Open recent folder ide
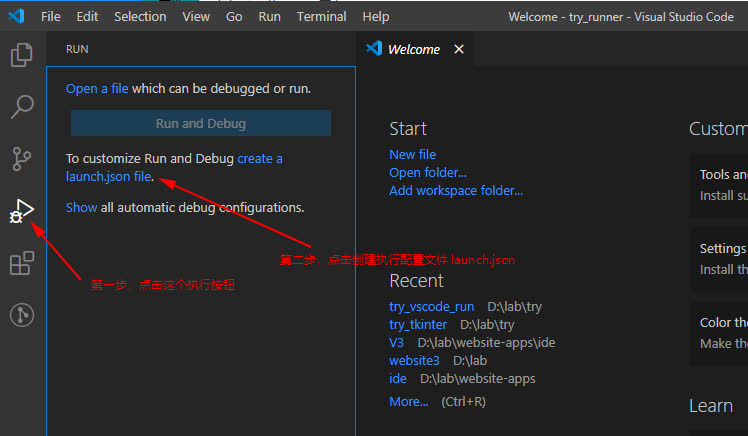The height and width of the screenshot is (436, 748). pyautogui.click(x=398, y=379)
